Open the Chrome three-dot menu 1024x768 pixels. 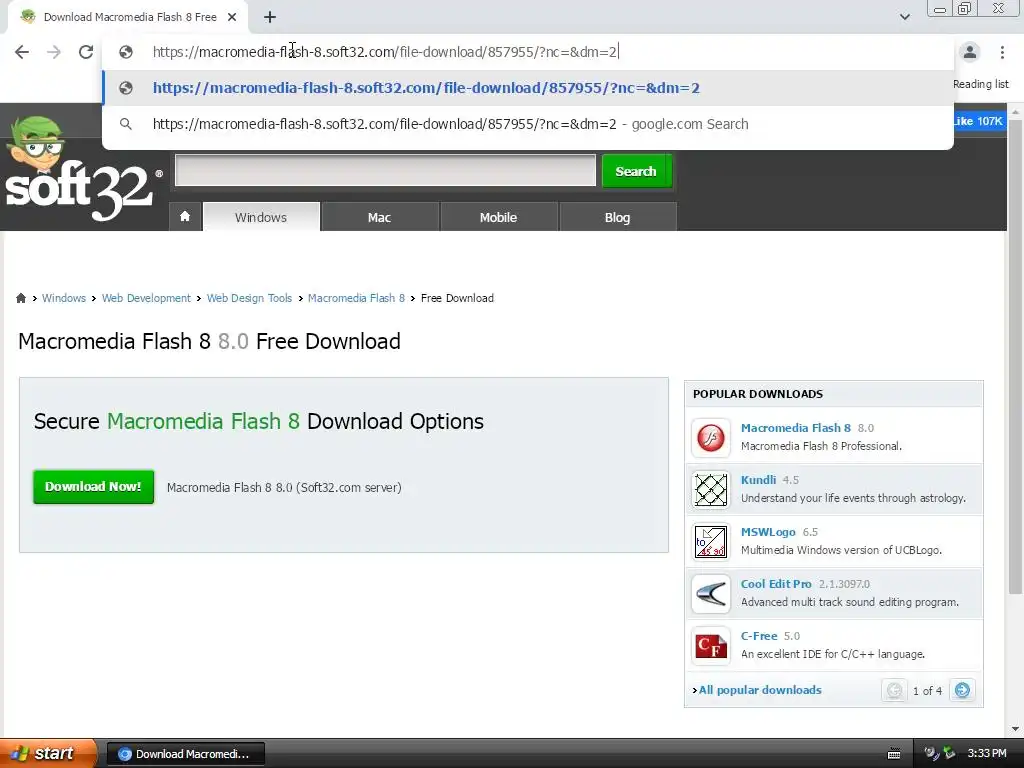1002,52
